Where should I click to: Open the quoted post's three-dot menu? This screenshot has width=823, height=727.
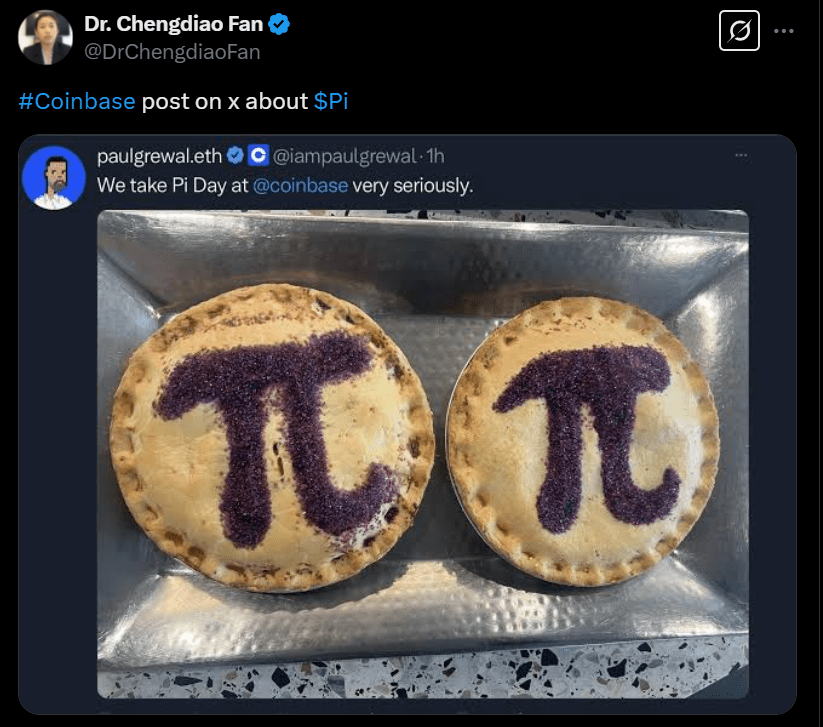coord(740,155)
